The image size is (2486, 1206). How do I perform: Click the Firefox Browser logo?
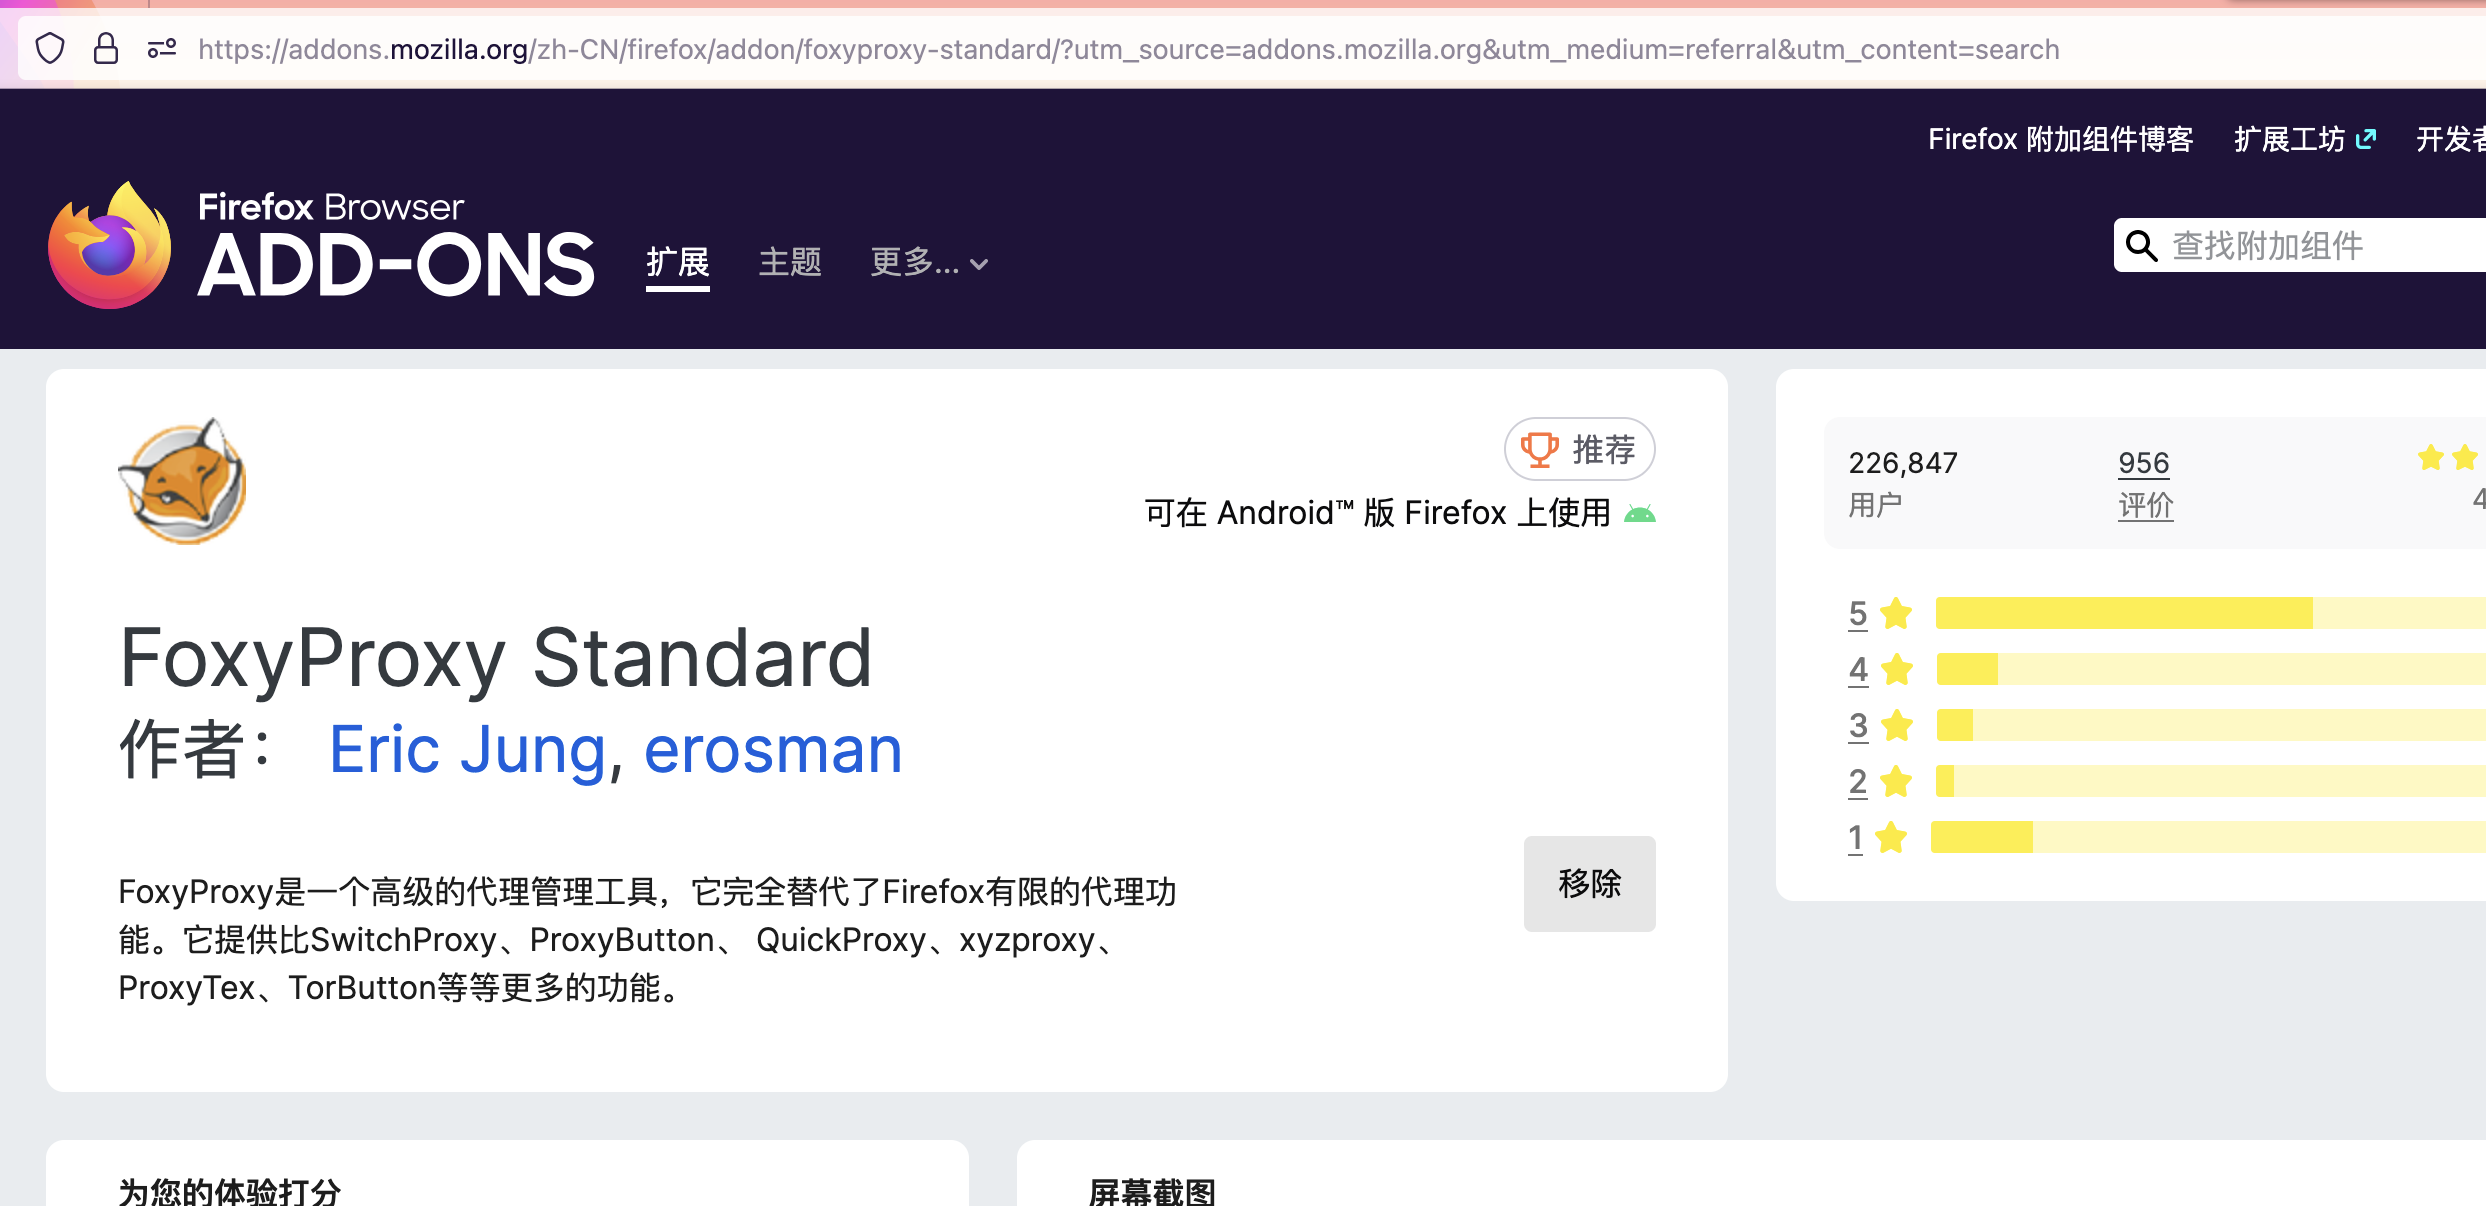(x=110, y=246)
